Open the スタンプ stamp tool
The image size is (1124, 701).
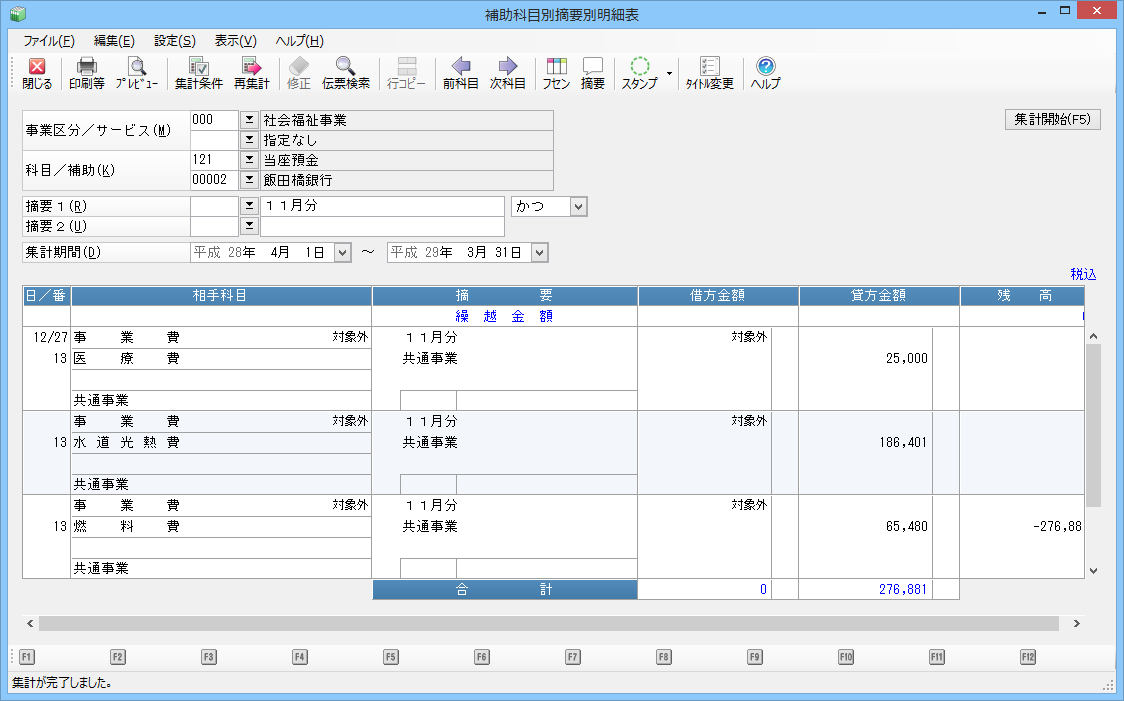pos(640,73)
